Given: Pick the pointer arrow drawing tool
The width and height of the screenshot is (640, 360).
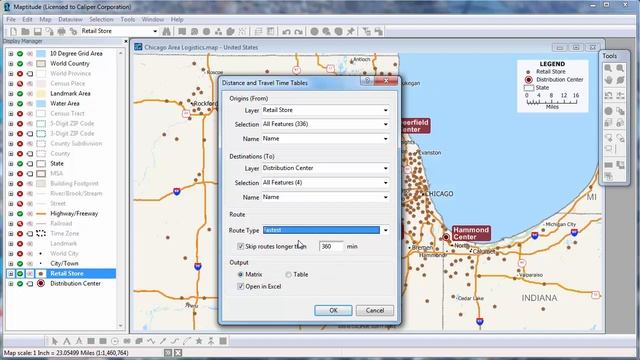Looking at the screenshot, I should click(x=55, y=341).
